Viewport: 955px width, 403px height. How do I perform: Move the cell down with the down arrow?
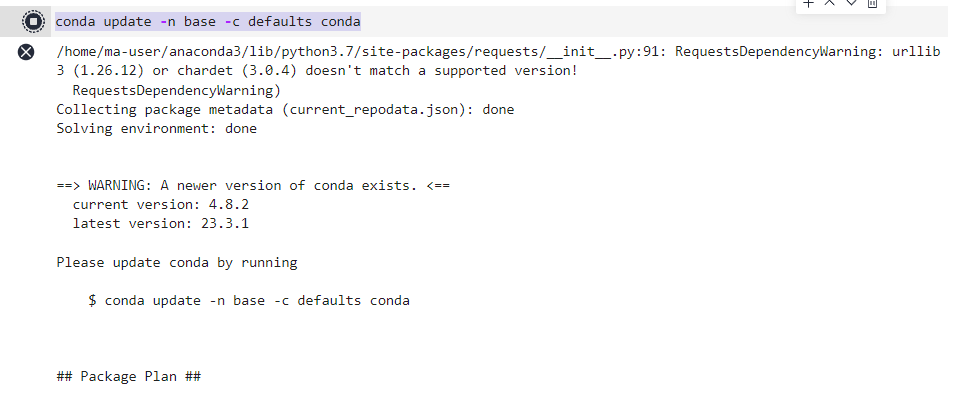pyautogui.click(x=851, y=4)
